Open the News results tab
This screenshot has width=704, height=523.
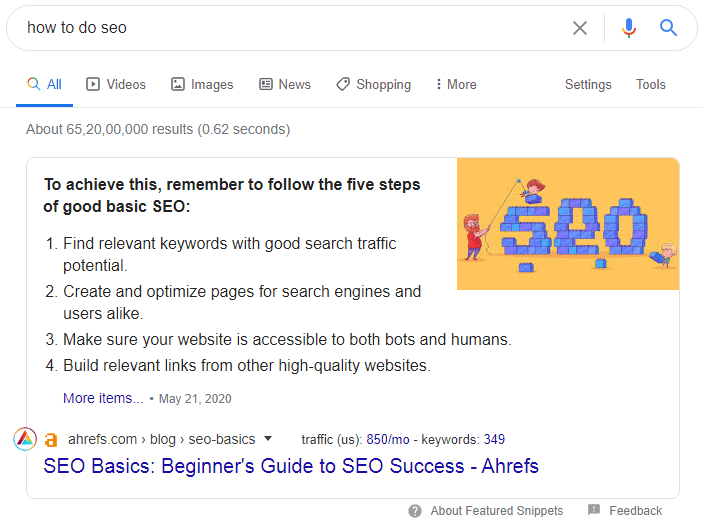click(x=285, y=84)
